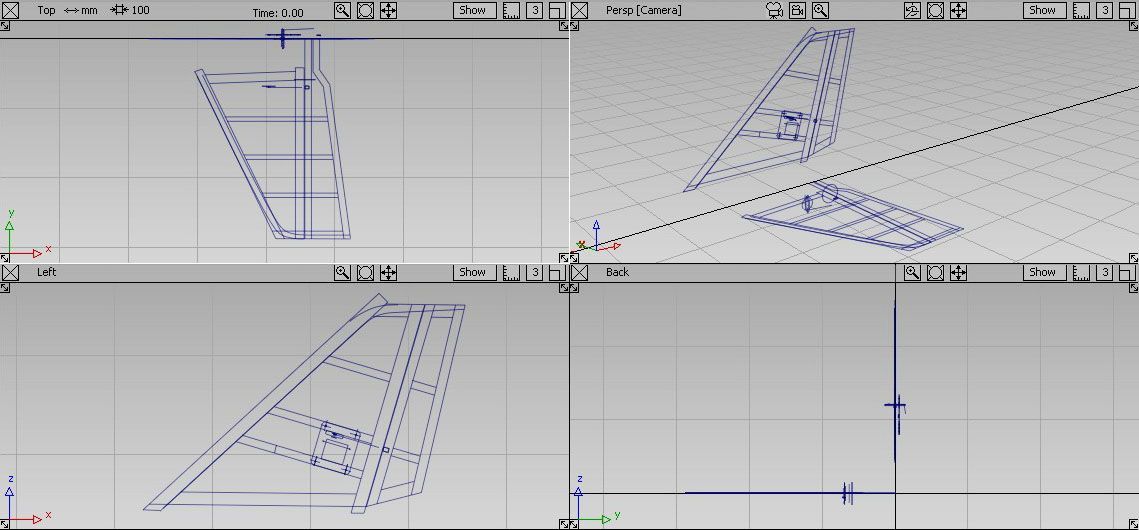Select the pan arrows icon in Back view
This screenshot has width=1139, height=530.
pos(958,272)
